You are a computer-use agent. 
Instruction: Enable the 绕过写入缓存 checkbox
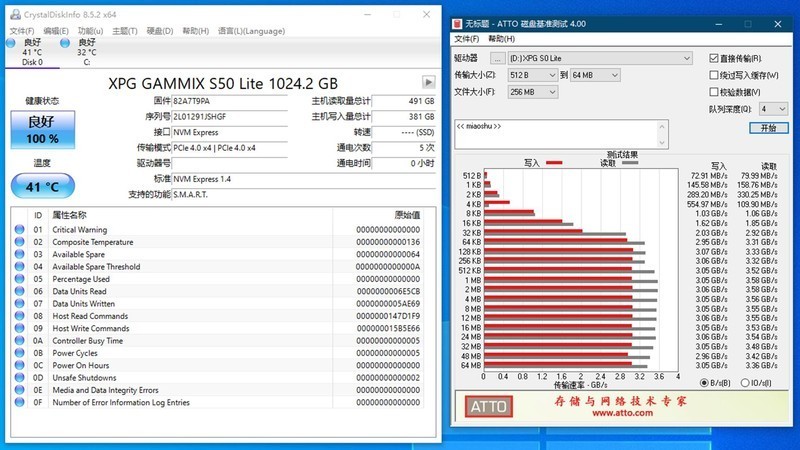click(x=714, y=75)
